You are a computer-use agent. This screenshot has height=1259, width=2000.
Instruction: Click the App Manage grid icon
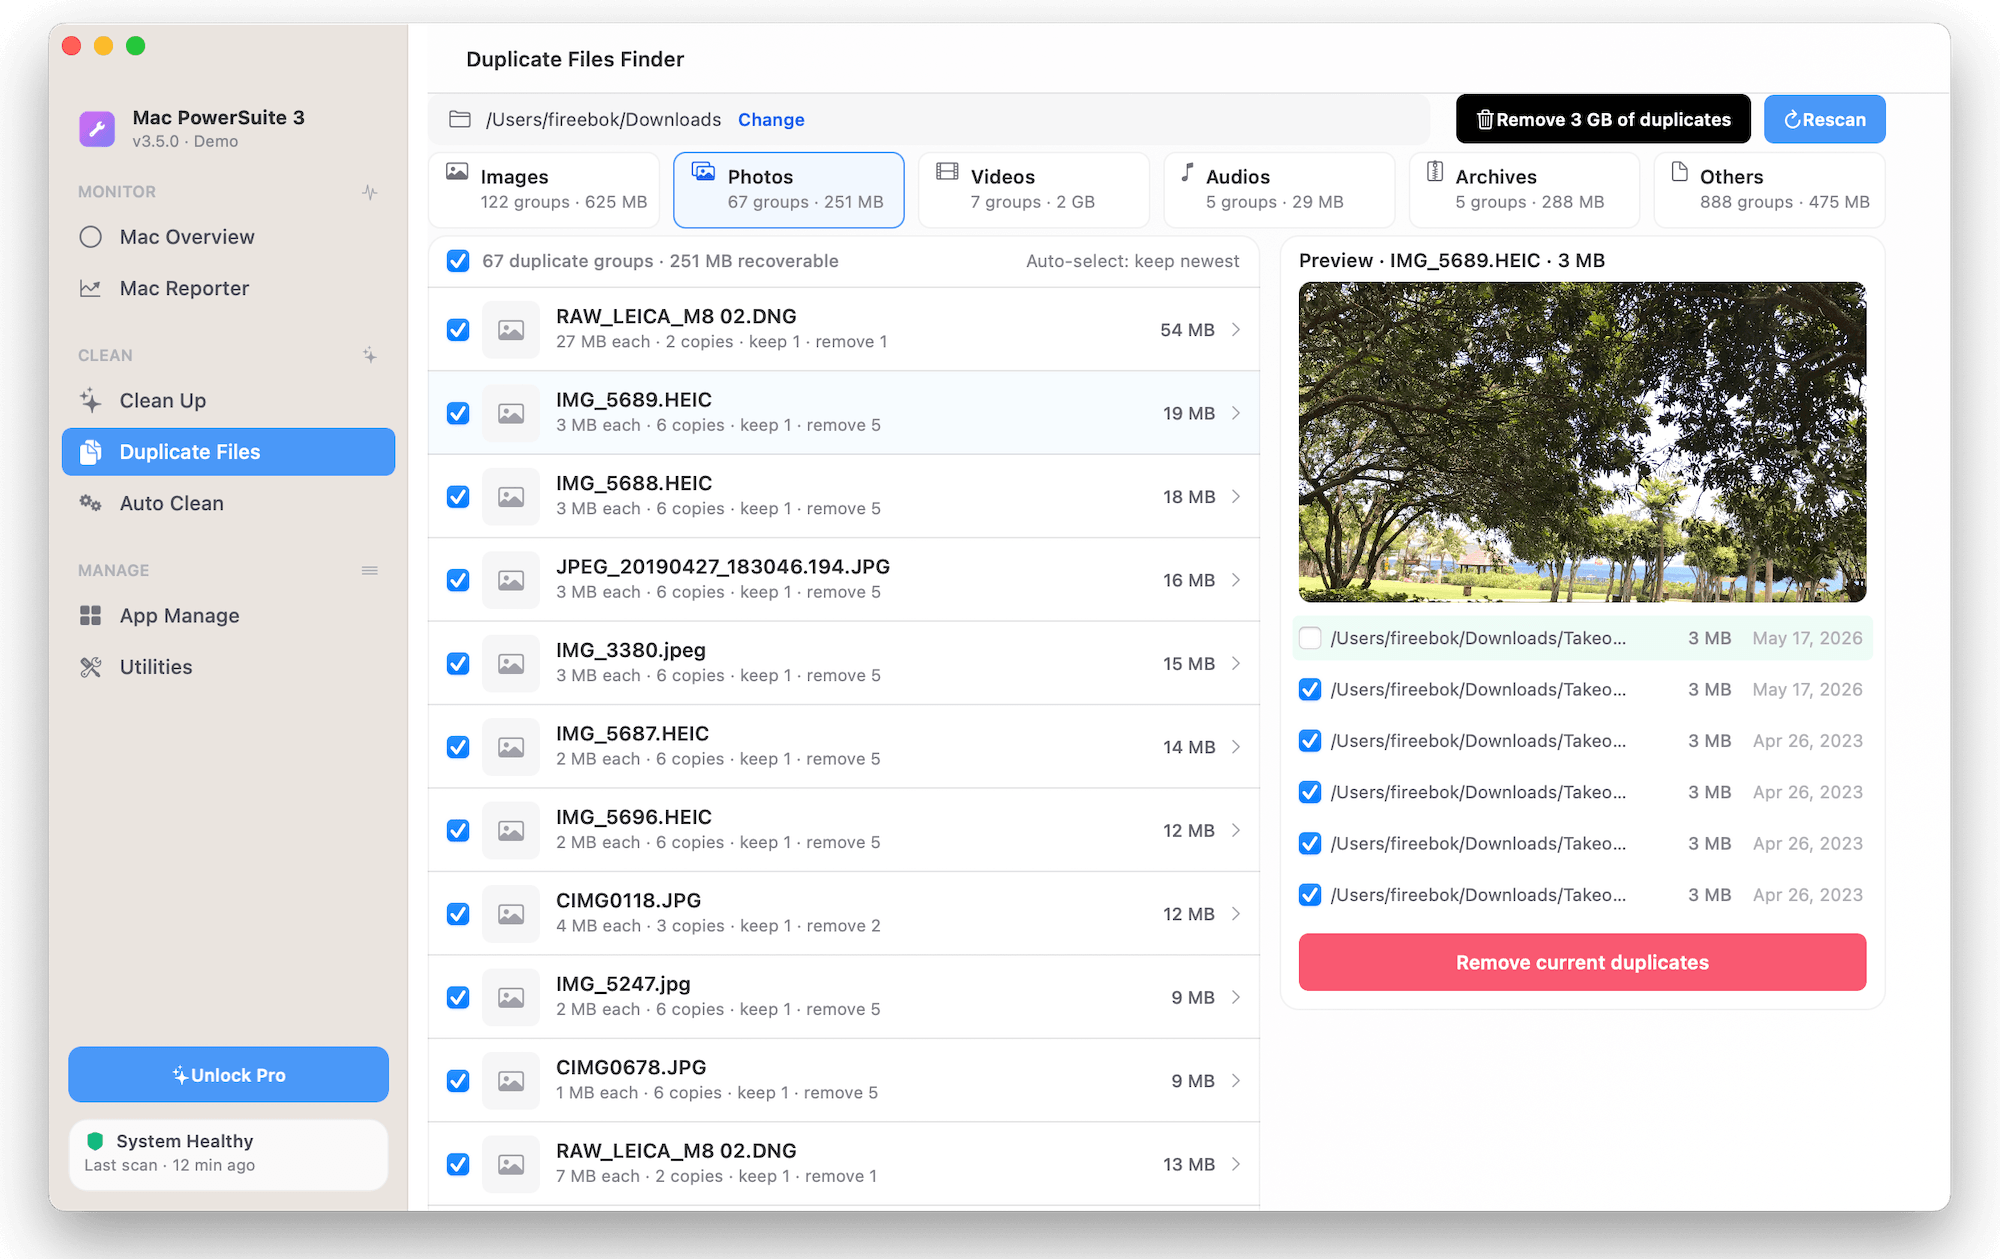pyautogui.click(x=91, y=616)
